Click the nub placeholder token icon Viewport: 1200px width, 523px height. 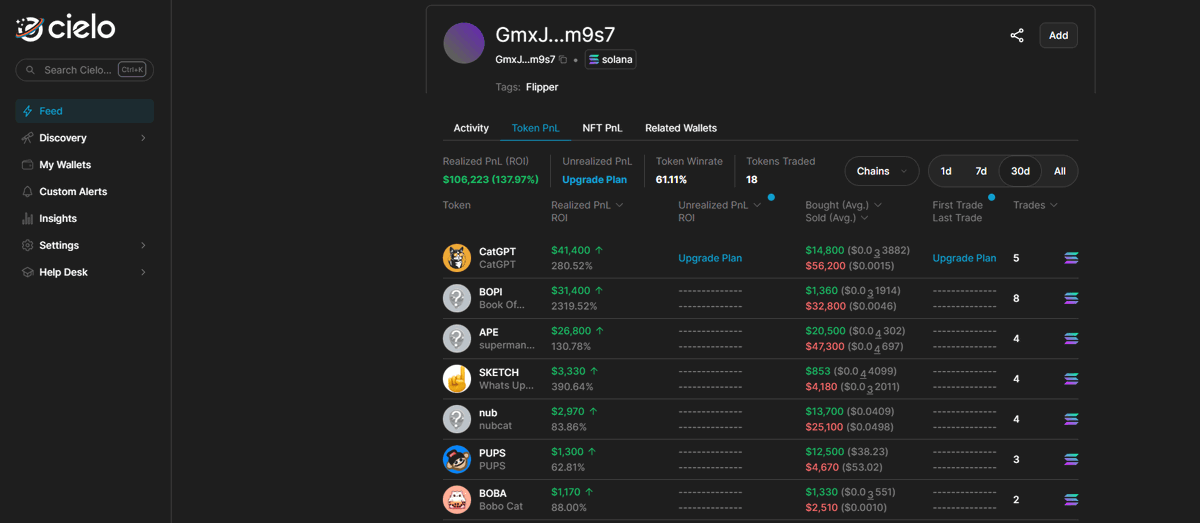457,419
